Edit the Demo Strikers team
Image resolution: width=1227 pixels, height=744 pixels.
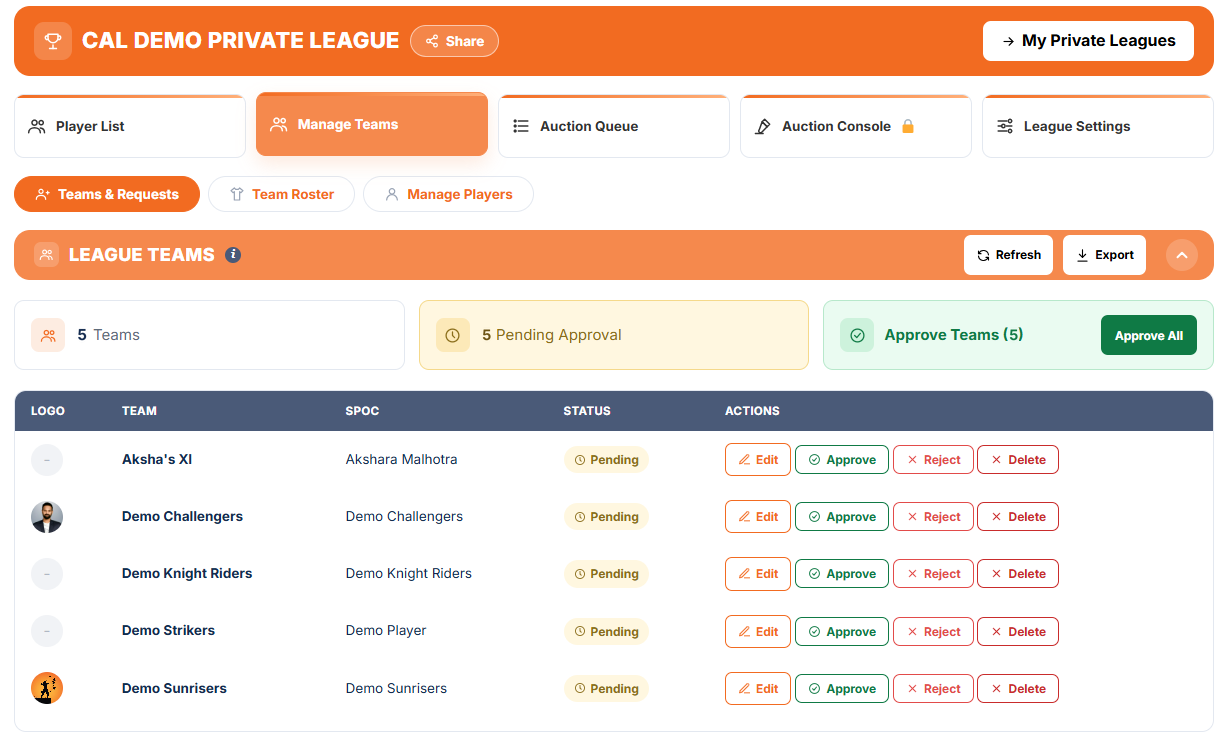(x=758, y=632)
